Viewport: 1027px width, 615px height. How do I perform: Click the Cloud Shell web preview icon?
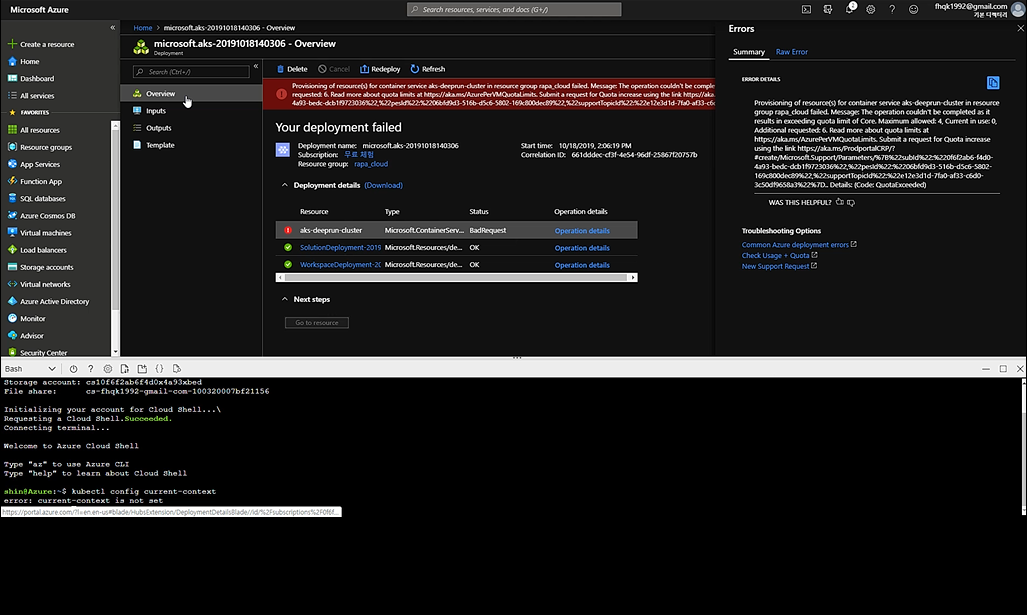point(177,369)
